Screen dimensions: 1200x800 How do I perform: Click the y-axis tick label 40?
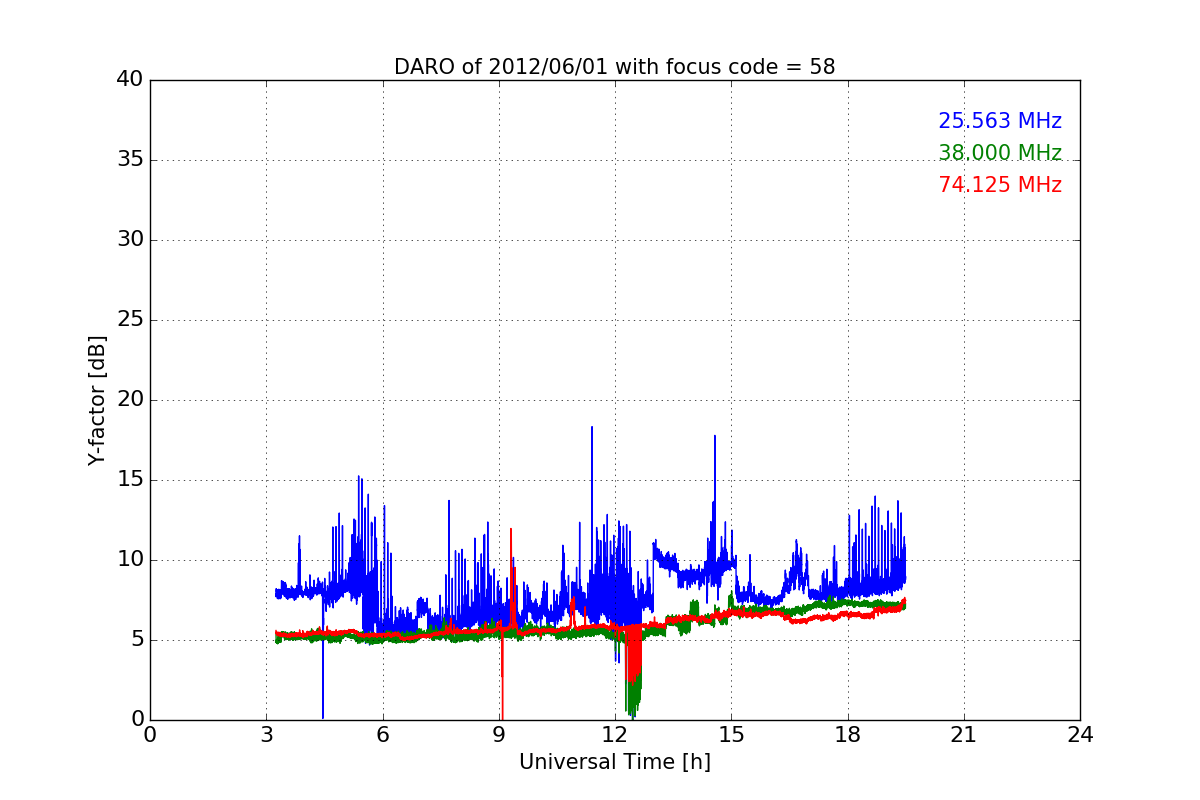(x=130, y=80)
